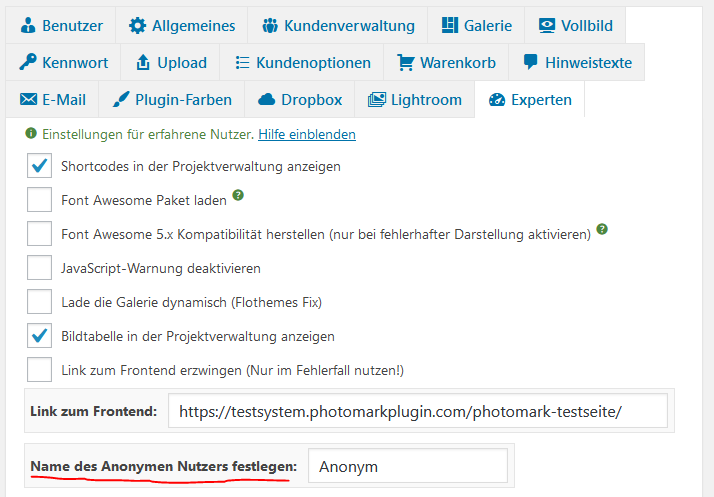This screenshot has height=497, width=714.
Task: Check Lade die Galerie dynamisch option
Action: pyautogui.click(x=40, y=302)
